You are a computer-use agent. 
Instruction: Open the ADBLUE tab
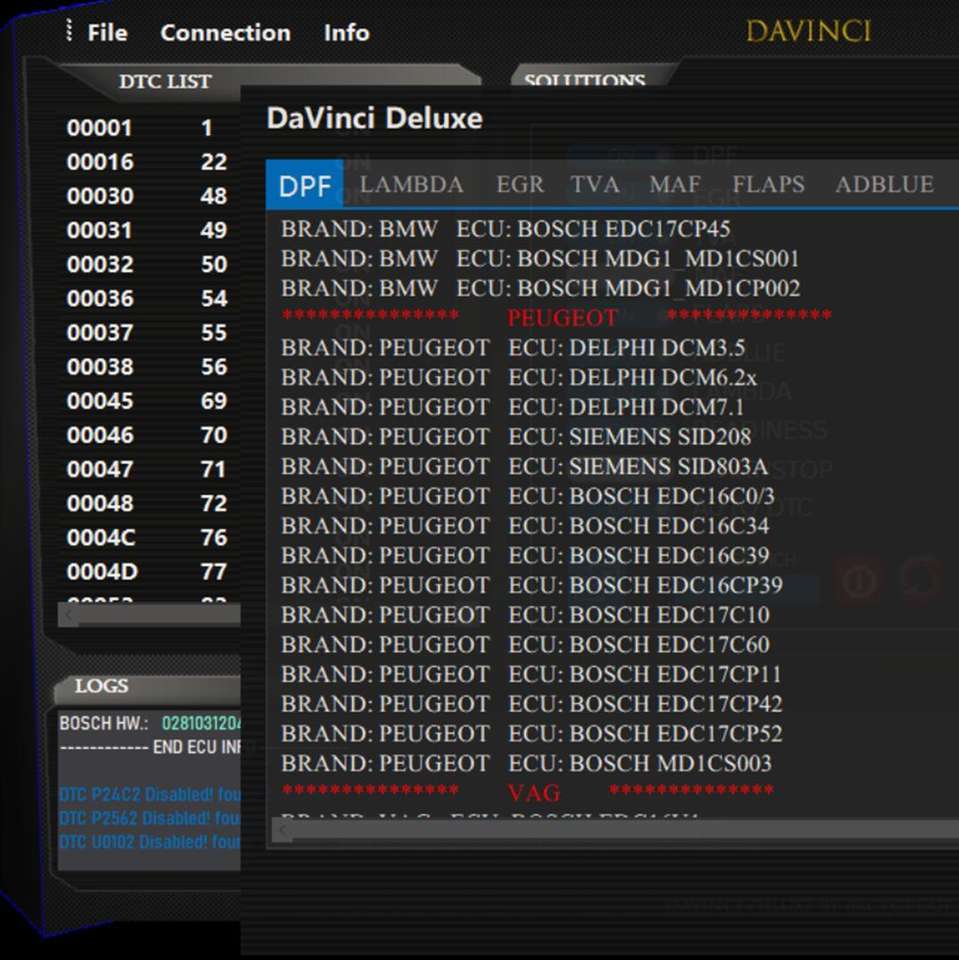tap(885, 184)
